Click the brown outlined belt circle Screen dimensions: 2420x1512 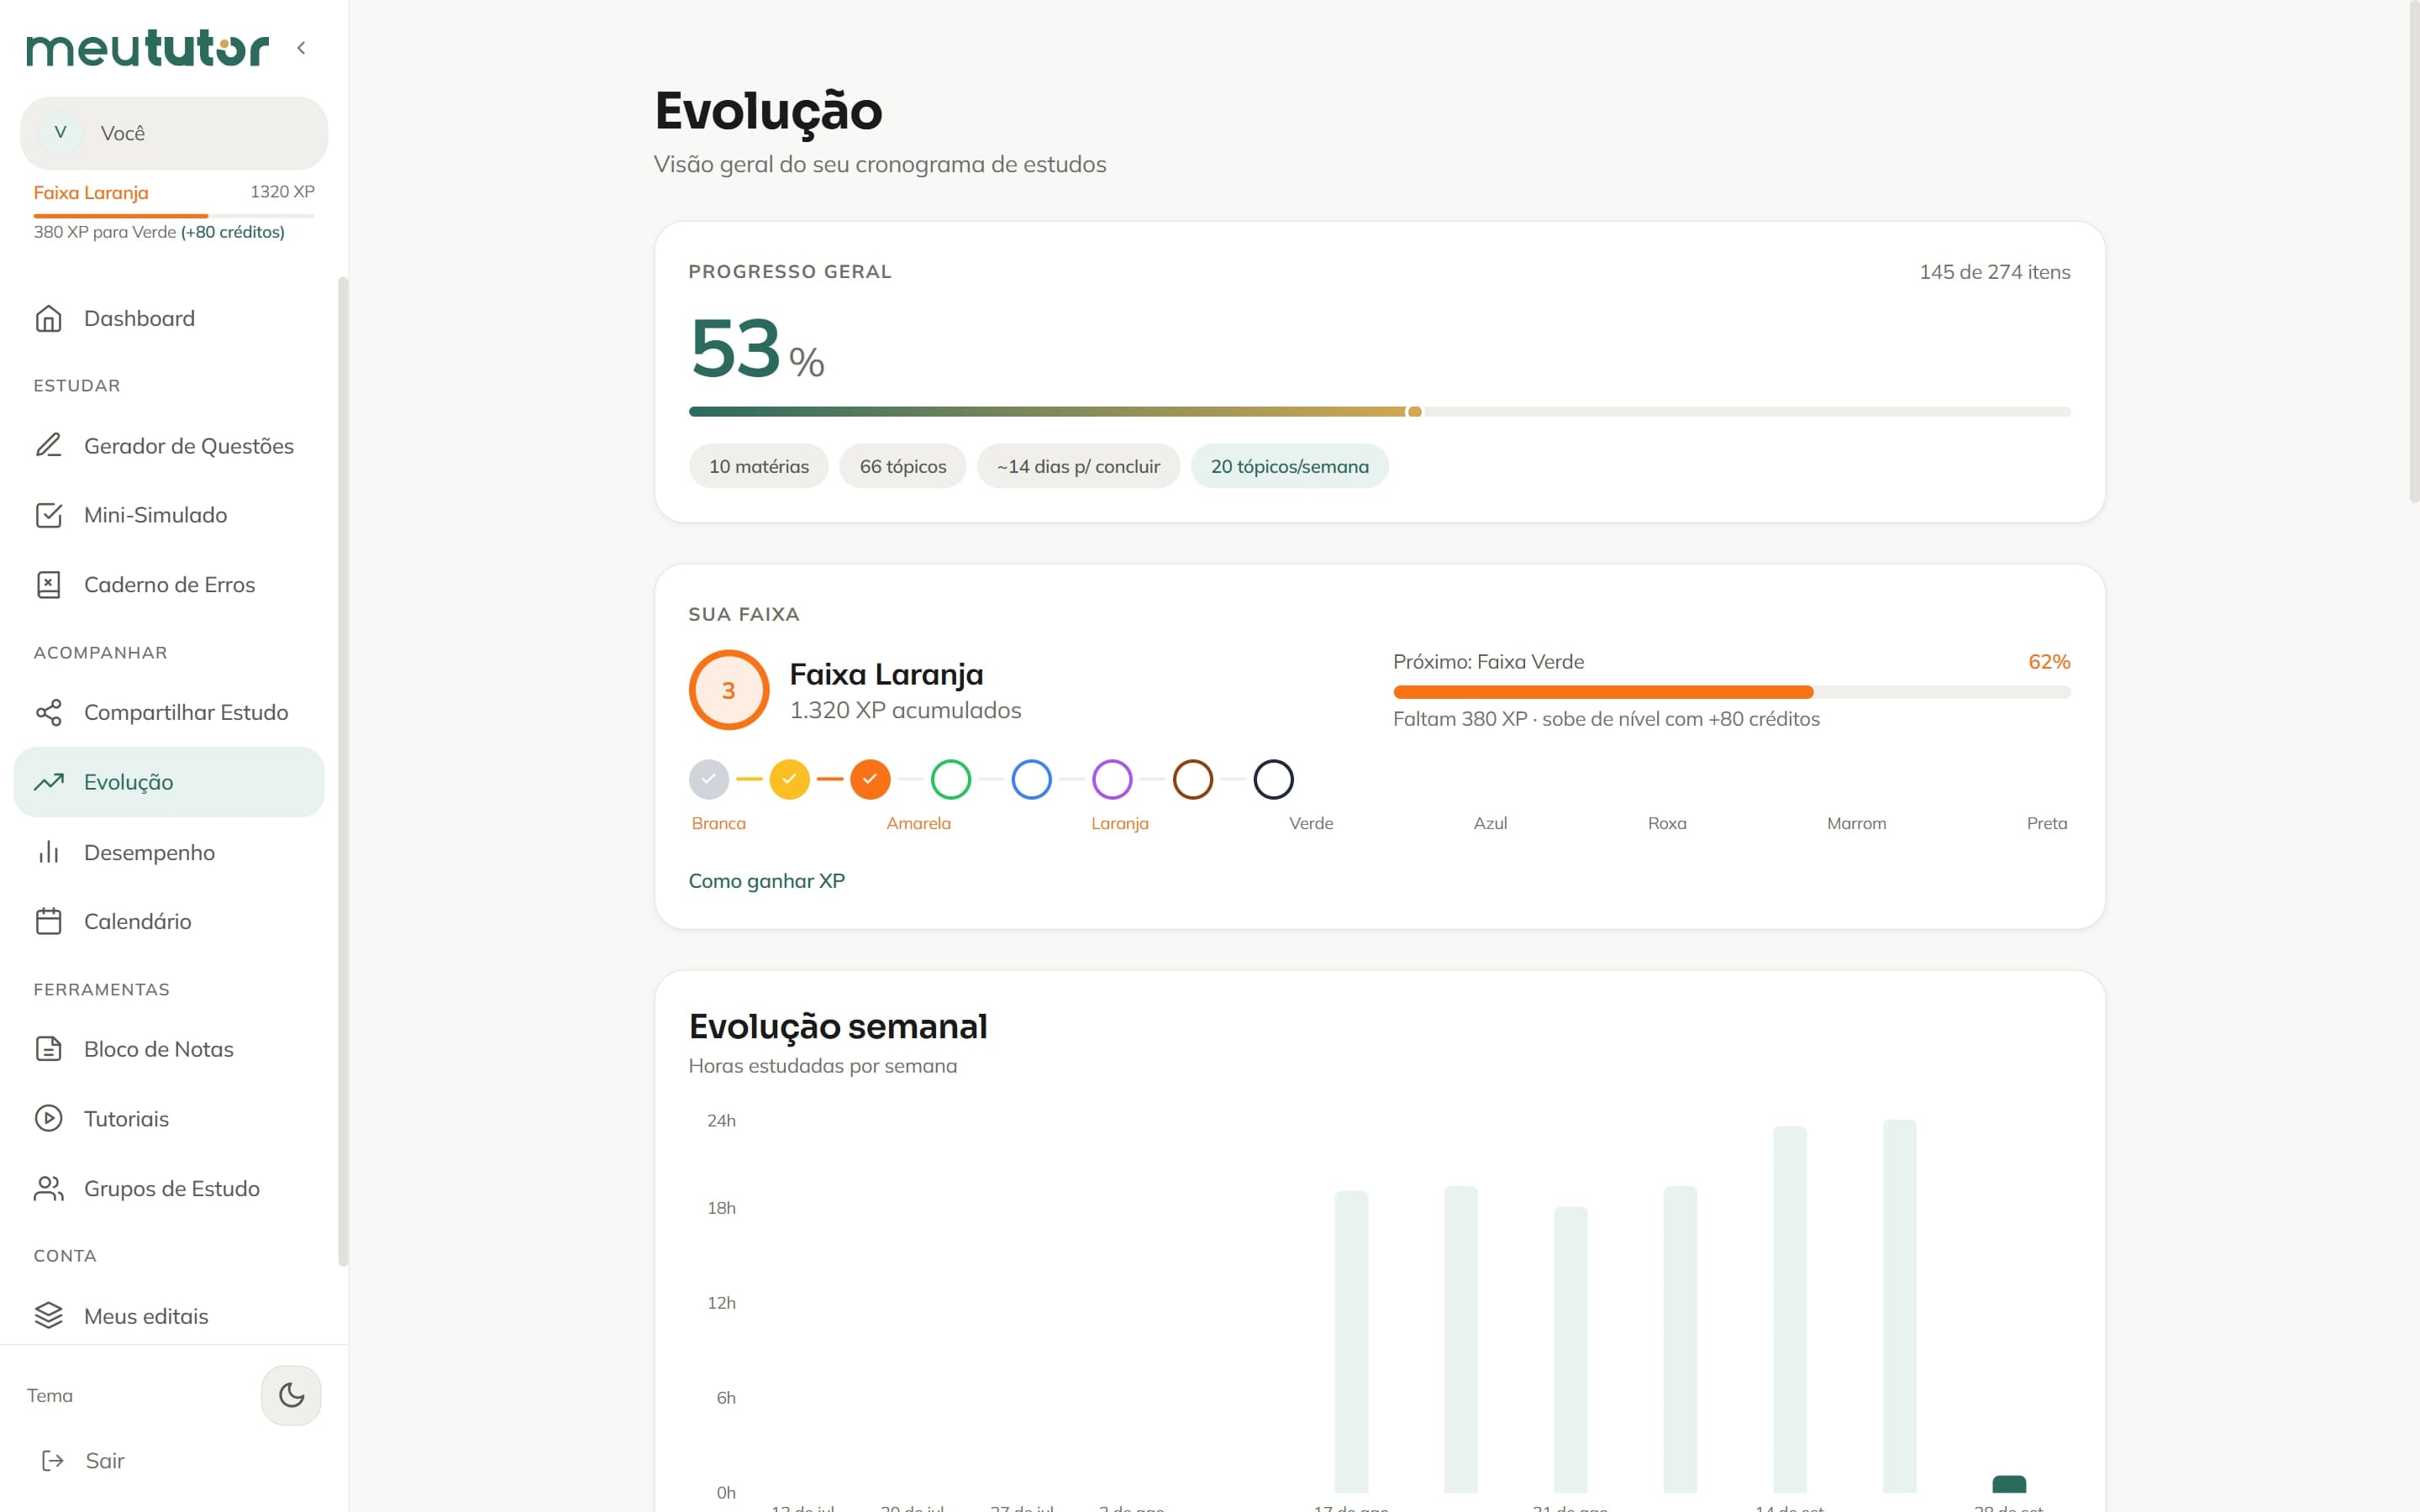pos(1193,779)
